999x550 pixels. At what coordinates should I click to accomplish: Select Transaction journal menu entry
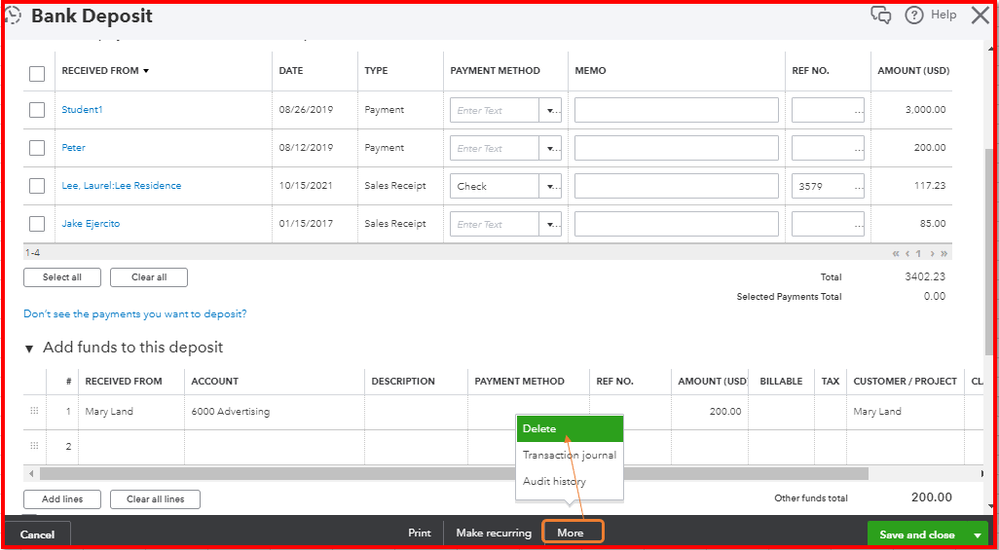[570, 455]
